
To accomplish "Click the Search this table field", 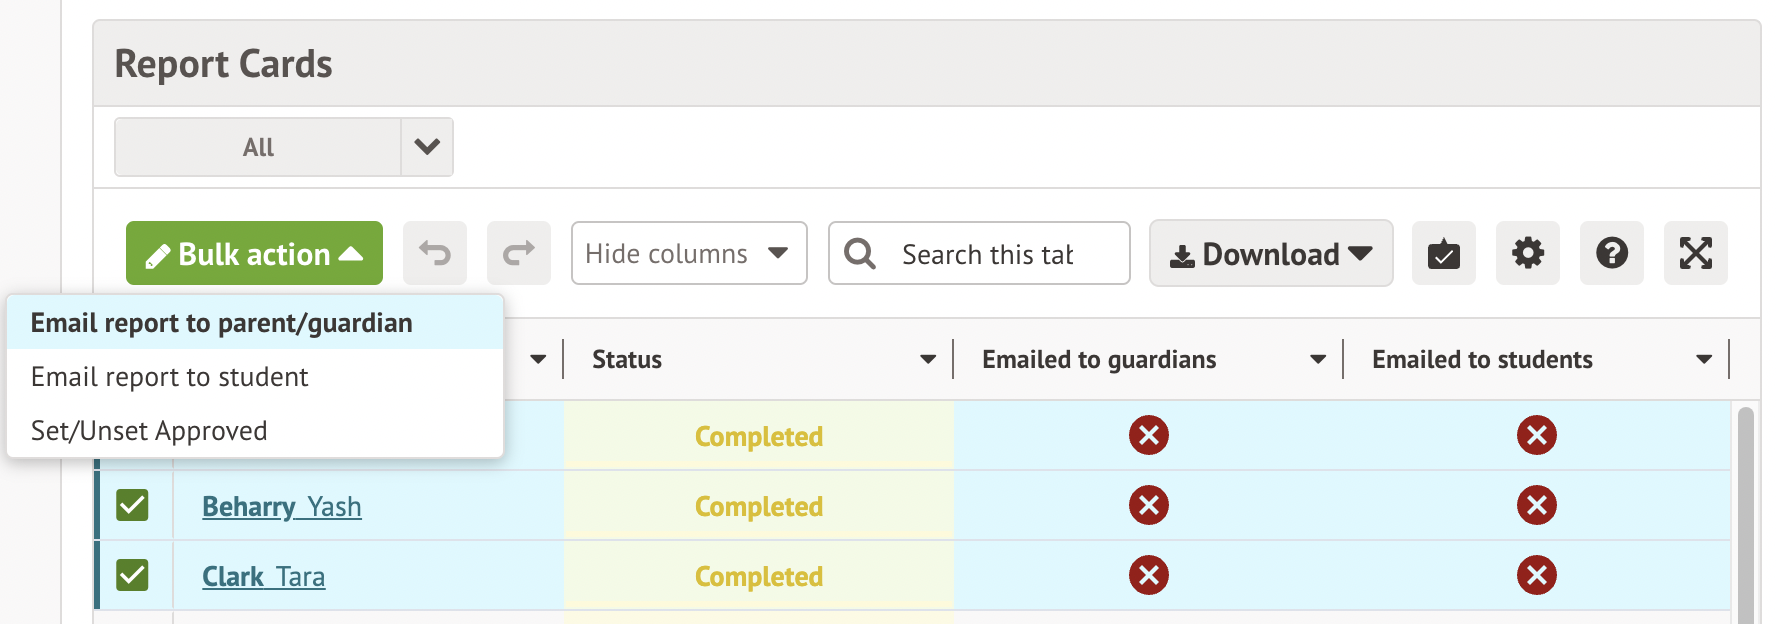I will [987, 254].
